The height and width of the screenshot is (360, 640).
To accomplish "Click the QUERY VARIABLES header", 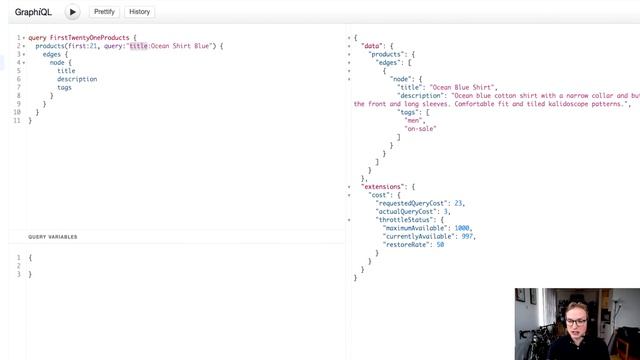I will pos(53,237).
